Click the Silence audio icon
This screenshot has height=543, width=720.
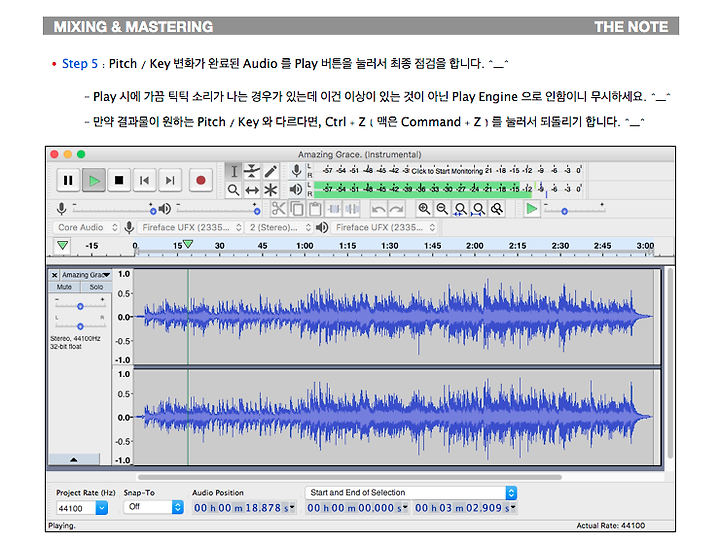[x=352, y=209]
